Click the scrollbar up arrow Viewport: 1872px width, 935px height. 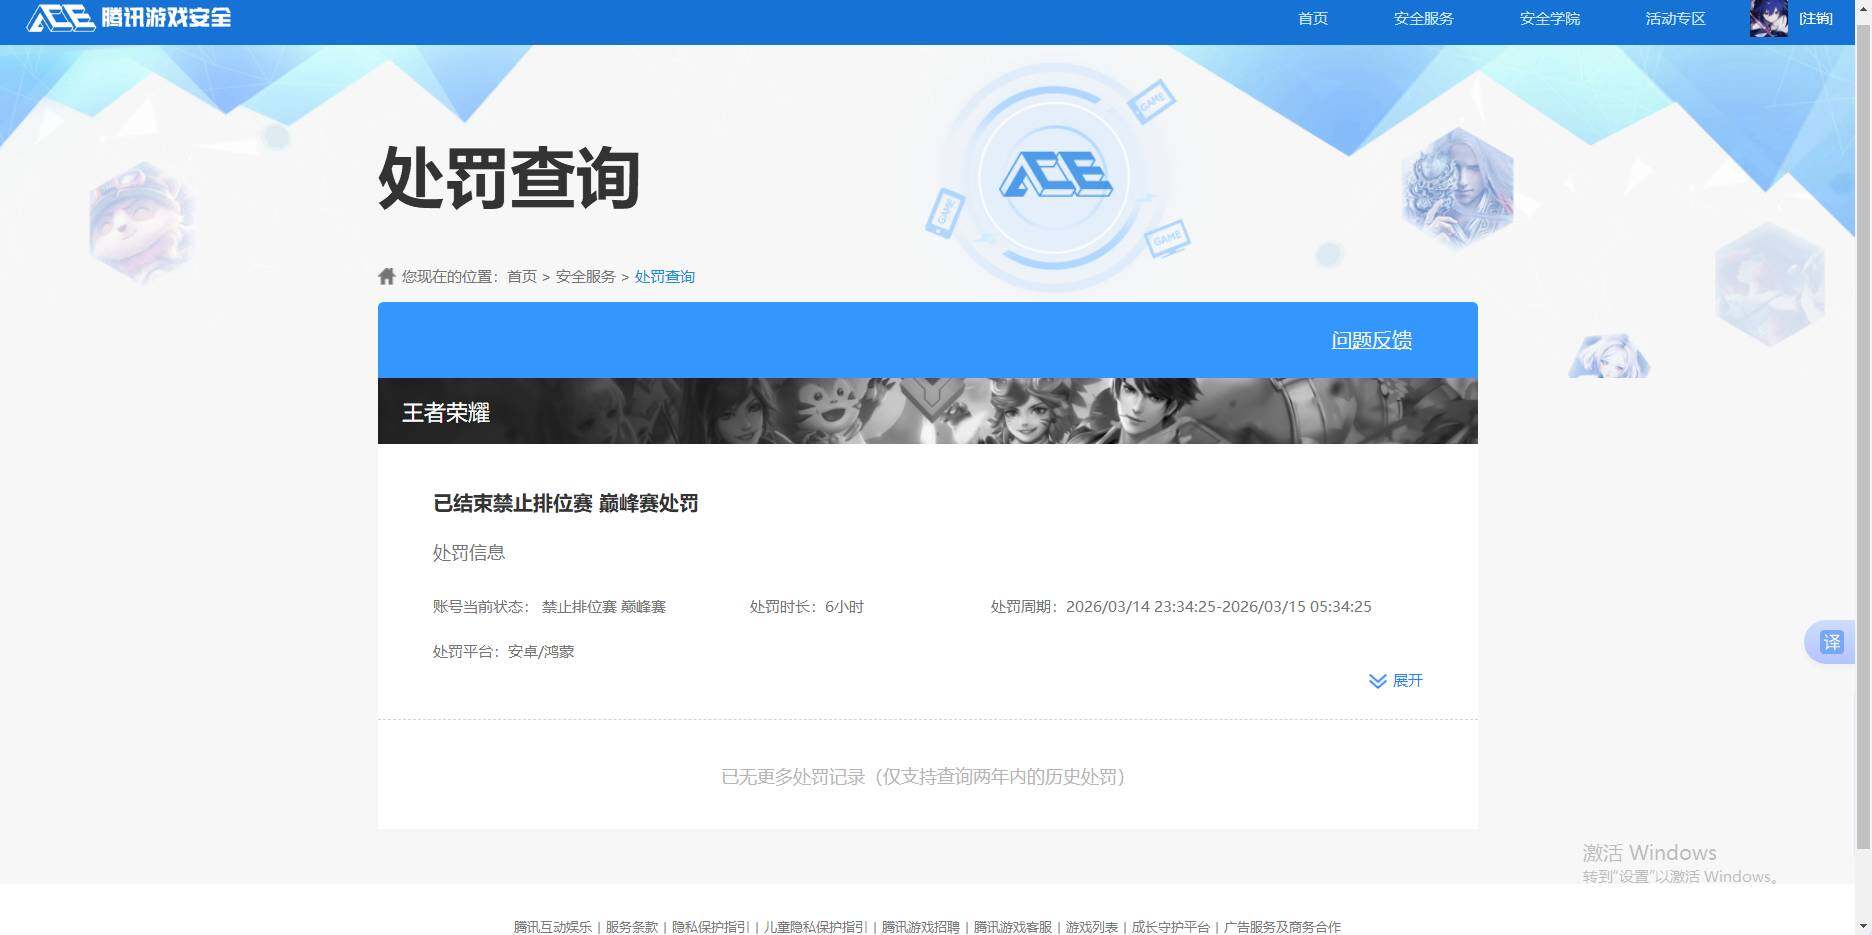(1862, 8)
